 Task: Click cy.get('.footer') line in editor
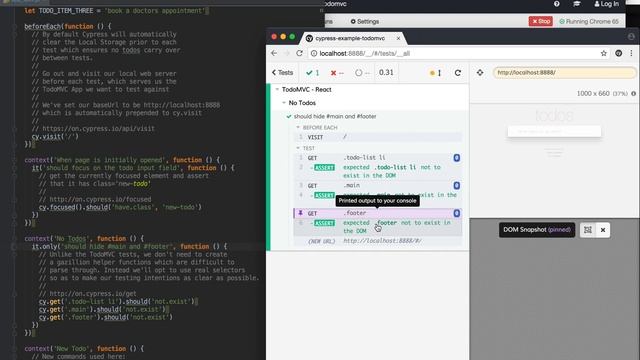point(106,317)
